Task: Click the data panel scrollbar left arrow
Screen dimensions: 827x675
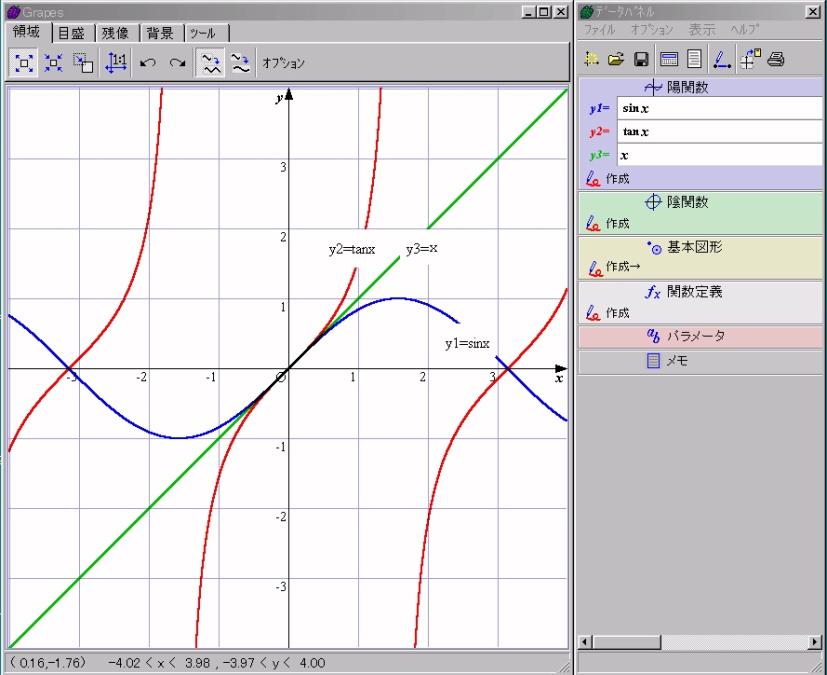Action: pyautogui.click(x=585, y=642)
